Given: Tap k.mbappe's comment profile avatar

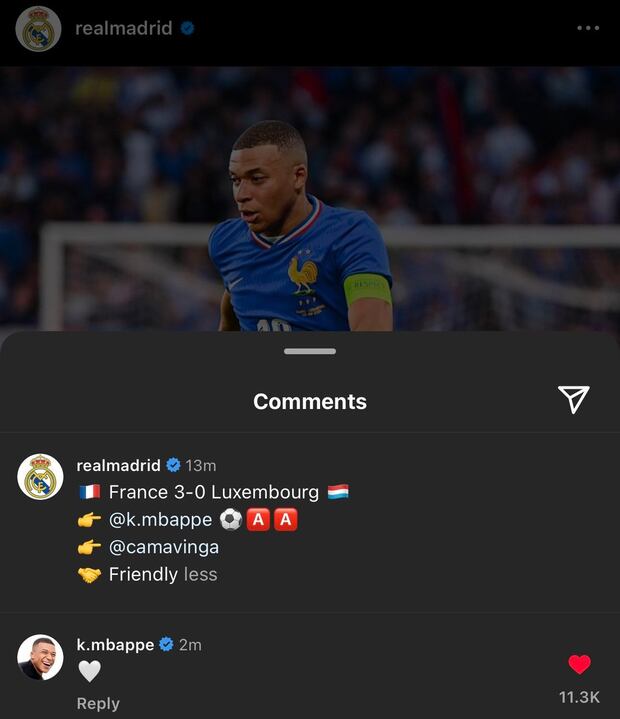Looking at the screenshot, I should [40, 657].
